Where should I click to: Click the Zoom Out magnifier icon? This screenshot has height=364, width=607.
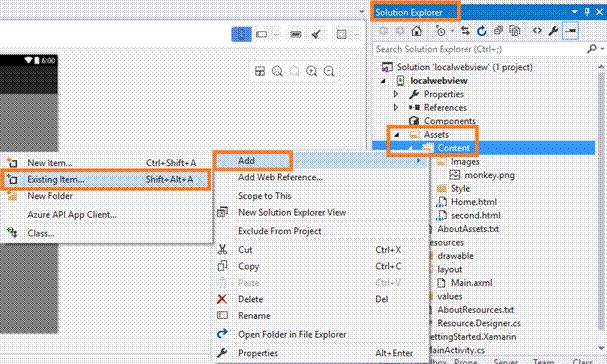pyautogui.click(x=329, y=71)
